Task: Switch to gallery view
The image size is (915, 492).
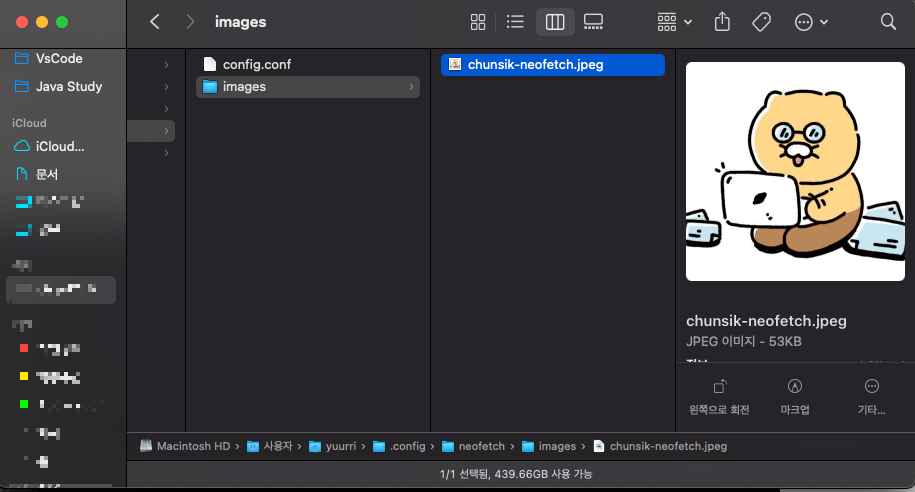Action: pyautogui.click(x=593, y=22)
